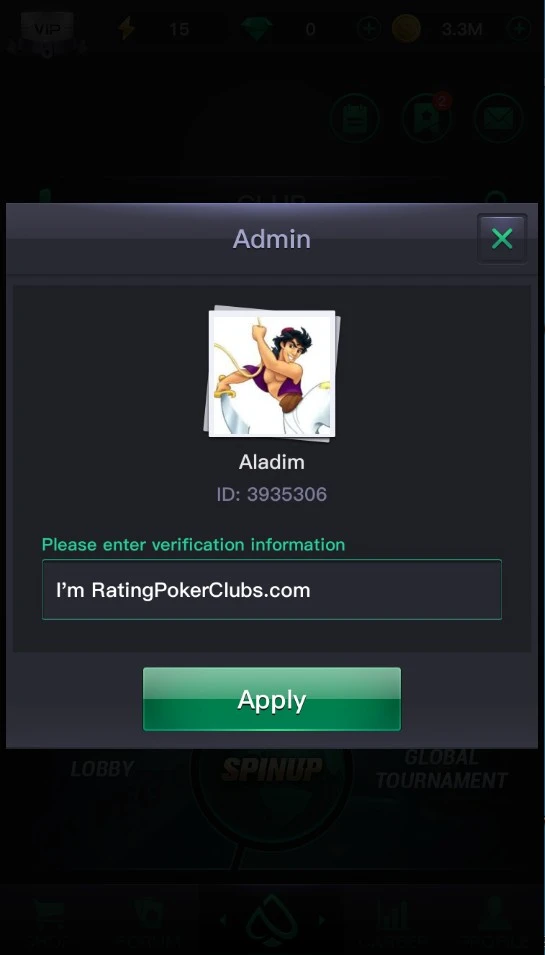
Task: Click the Apply button
Action: [x=272, y=699]
